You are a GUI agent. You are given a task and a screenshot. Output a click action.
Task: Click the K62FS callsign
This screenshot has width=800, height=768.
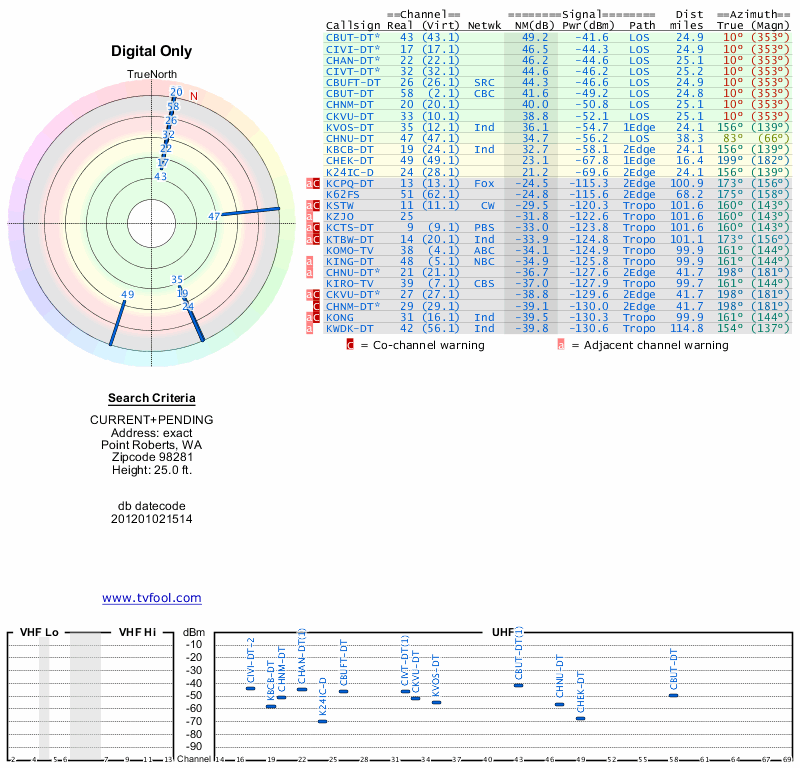tap(343, 194)
